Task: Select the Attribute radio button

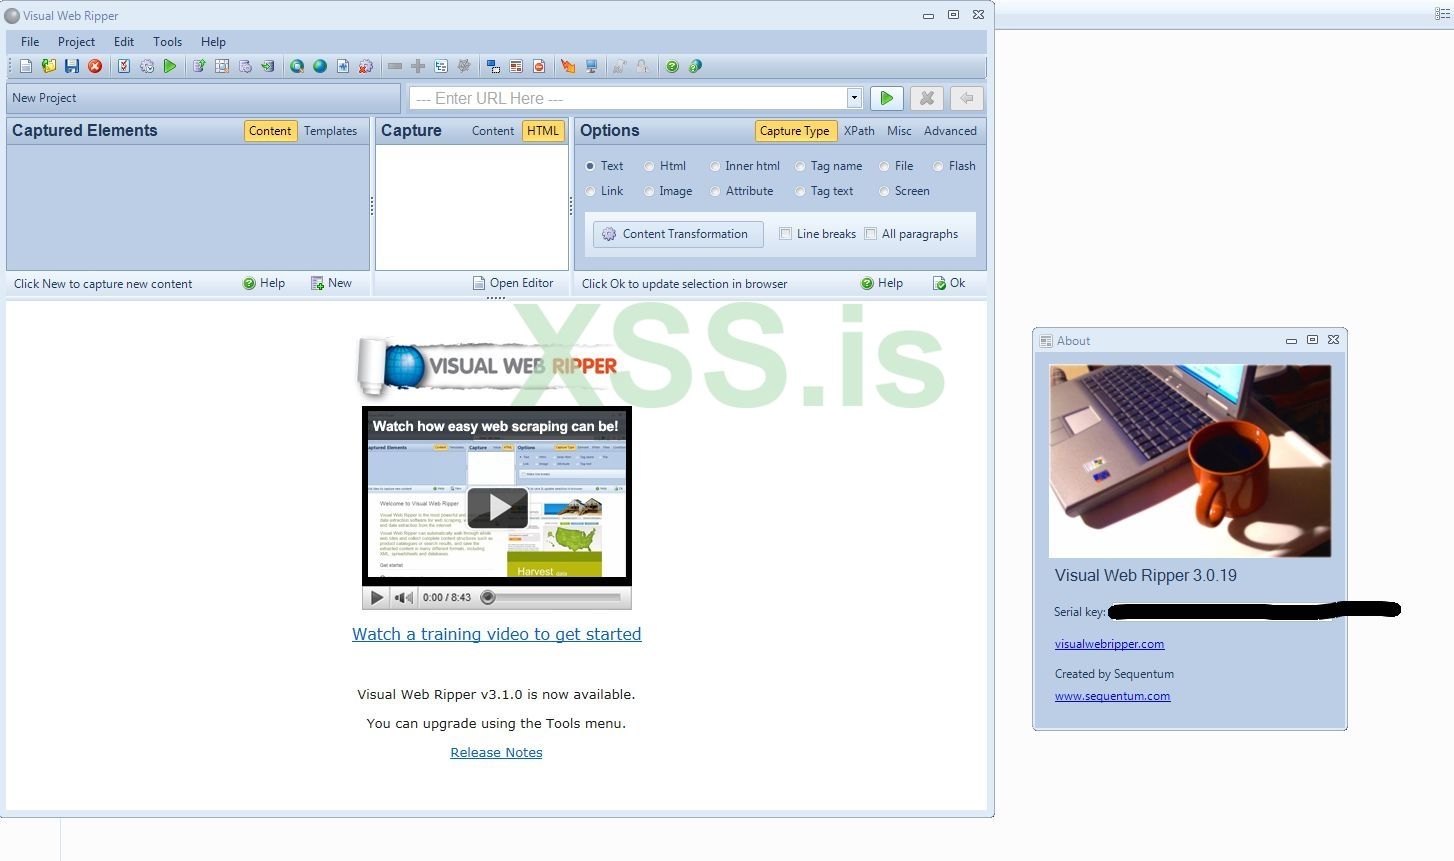Action: 715,191
